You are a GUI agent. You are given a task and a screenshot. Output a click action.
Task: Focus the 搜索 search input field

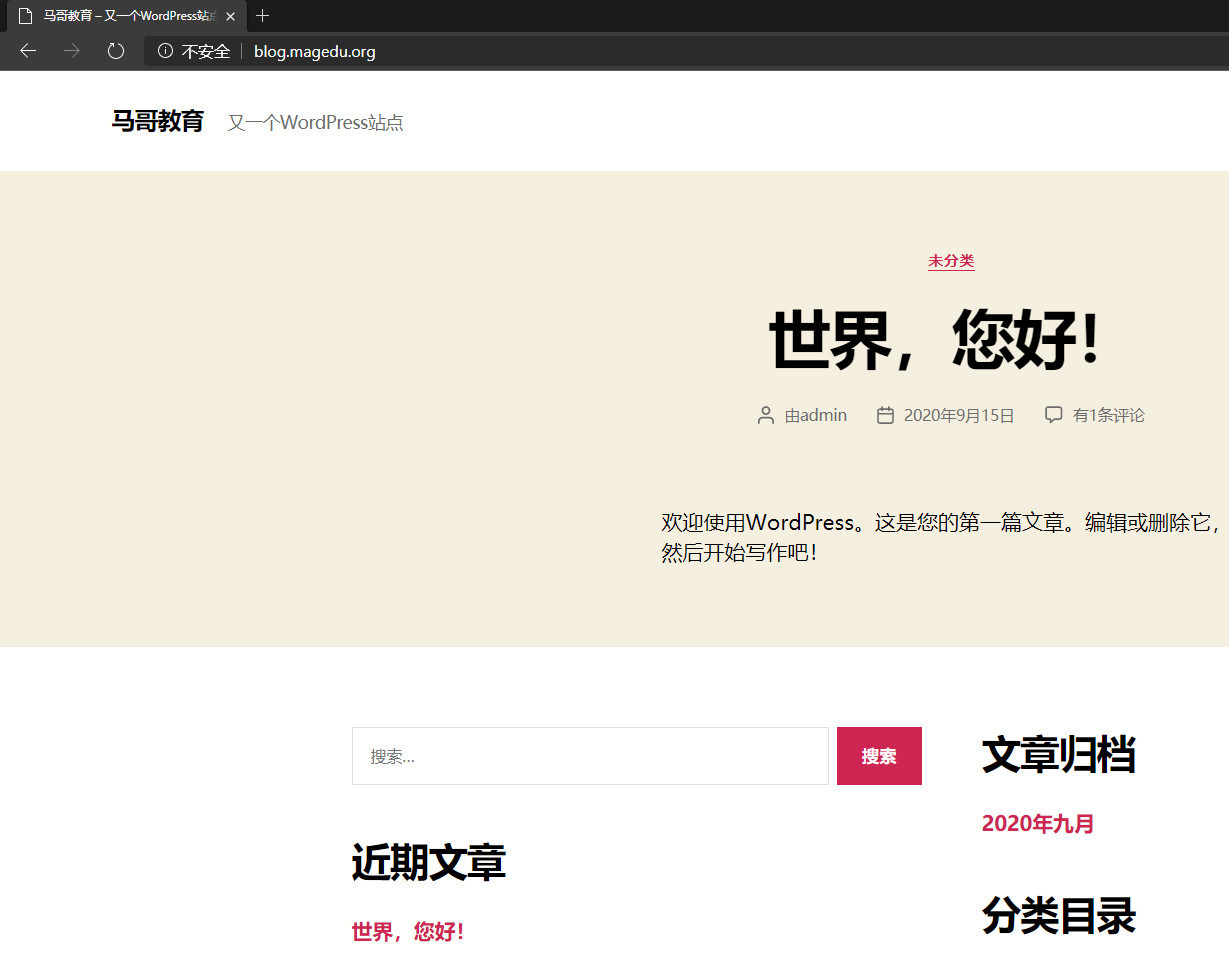(590, 756)
